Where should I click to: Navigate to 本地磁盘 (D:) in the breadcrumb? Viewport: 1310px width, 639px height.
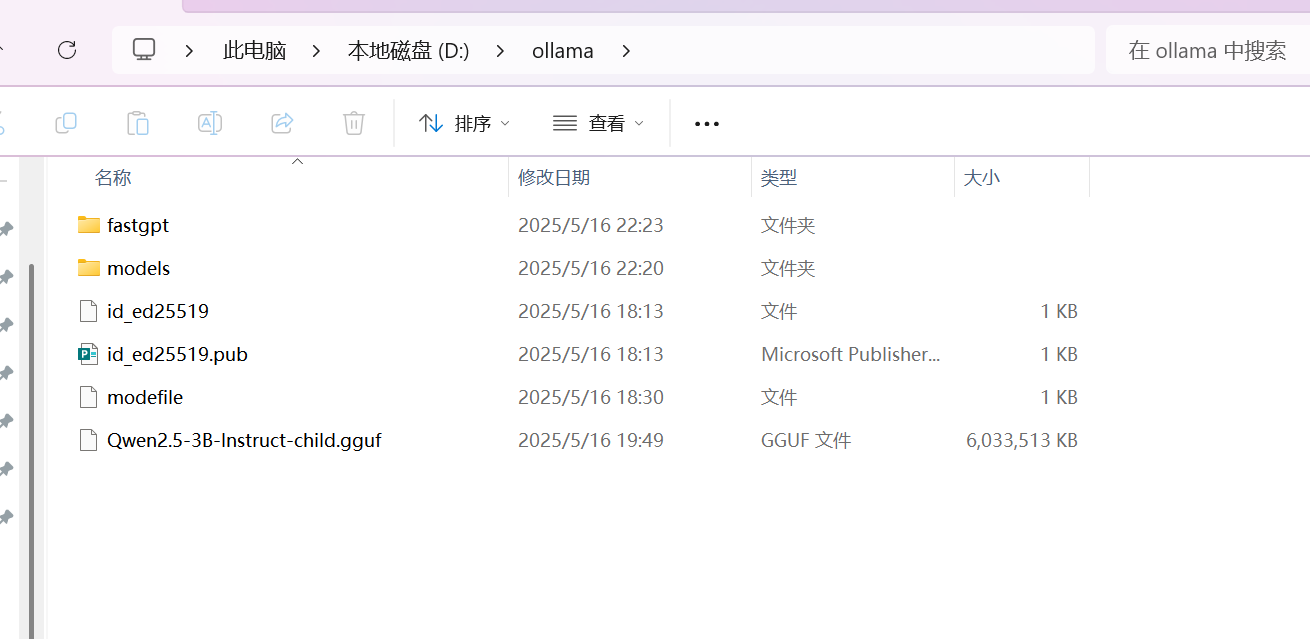[408, 51]
